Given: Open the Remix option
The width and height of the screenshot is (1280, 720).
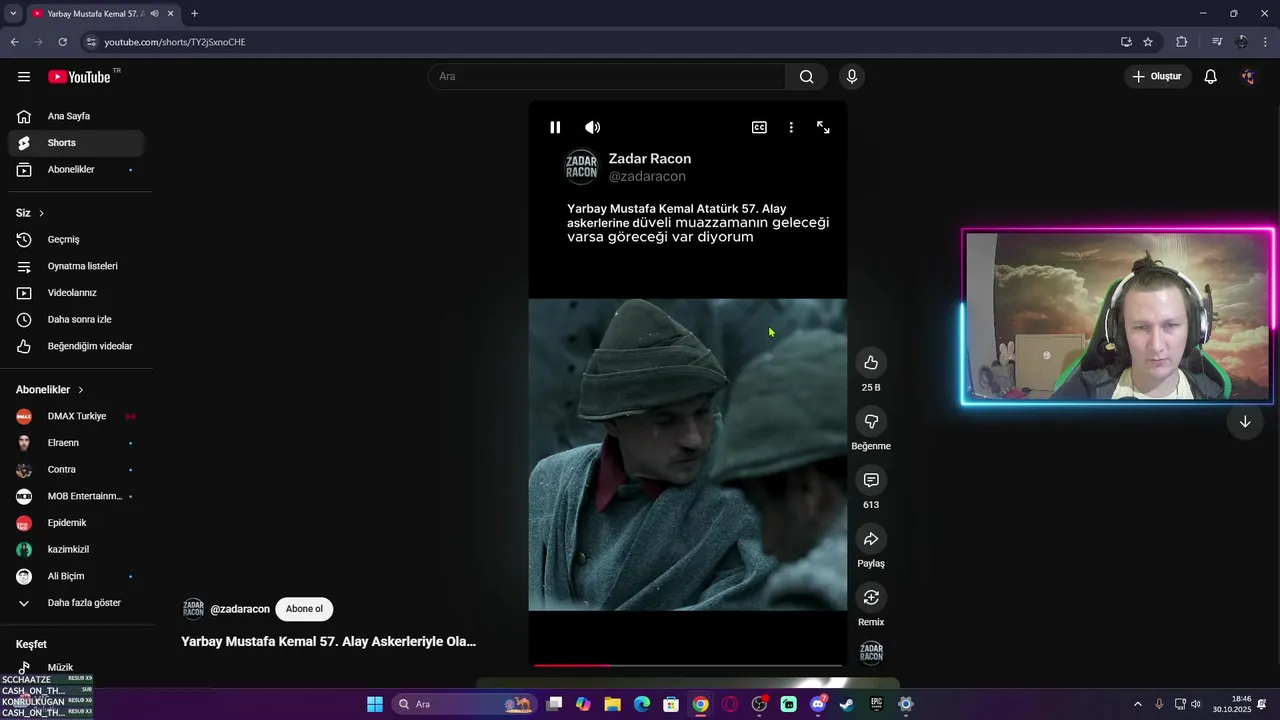Looking at the screenshot, I should [871, 597].
